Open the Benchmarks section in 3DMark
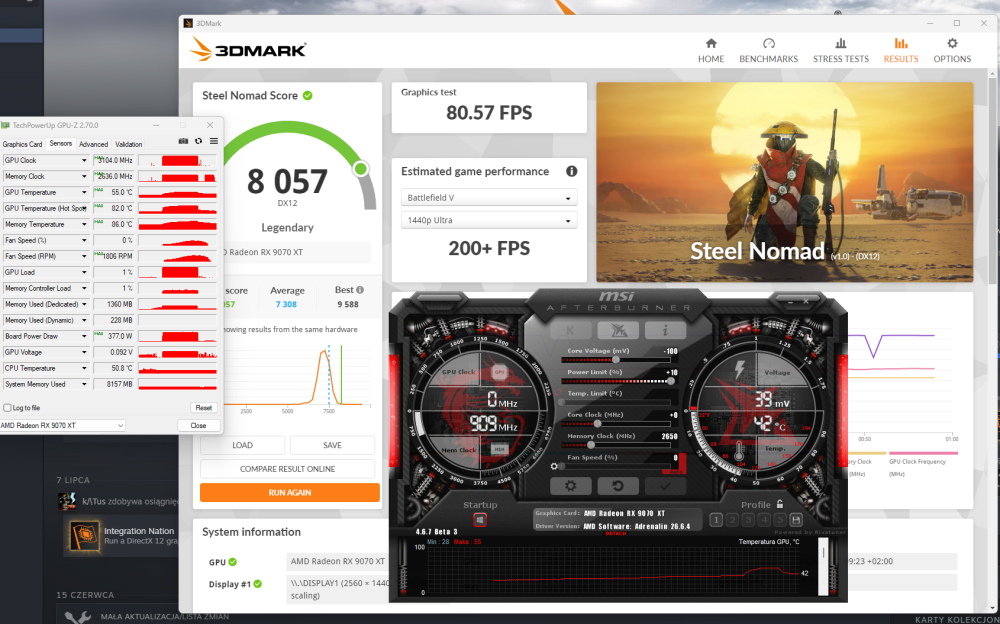 point(768,50)
